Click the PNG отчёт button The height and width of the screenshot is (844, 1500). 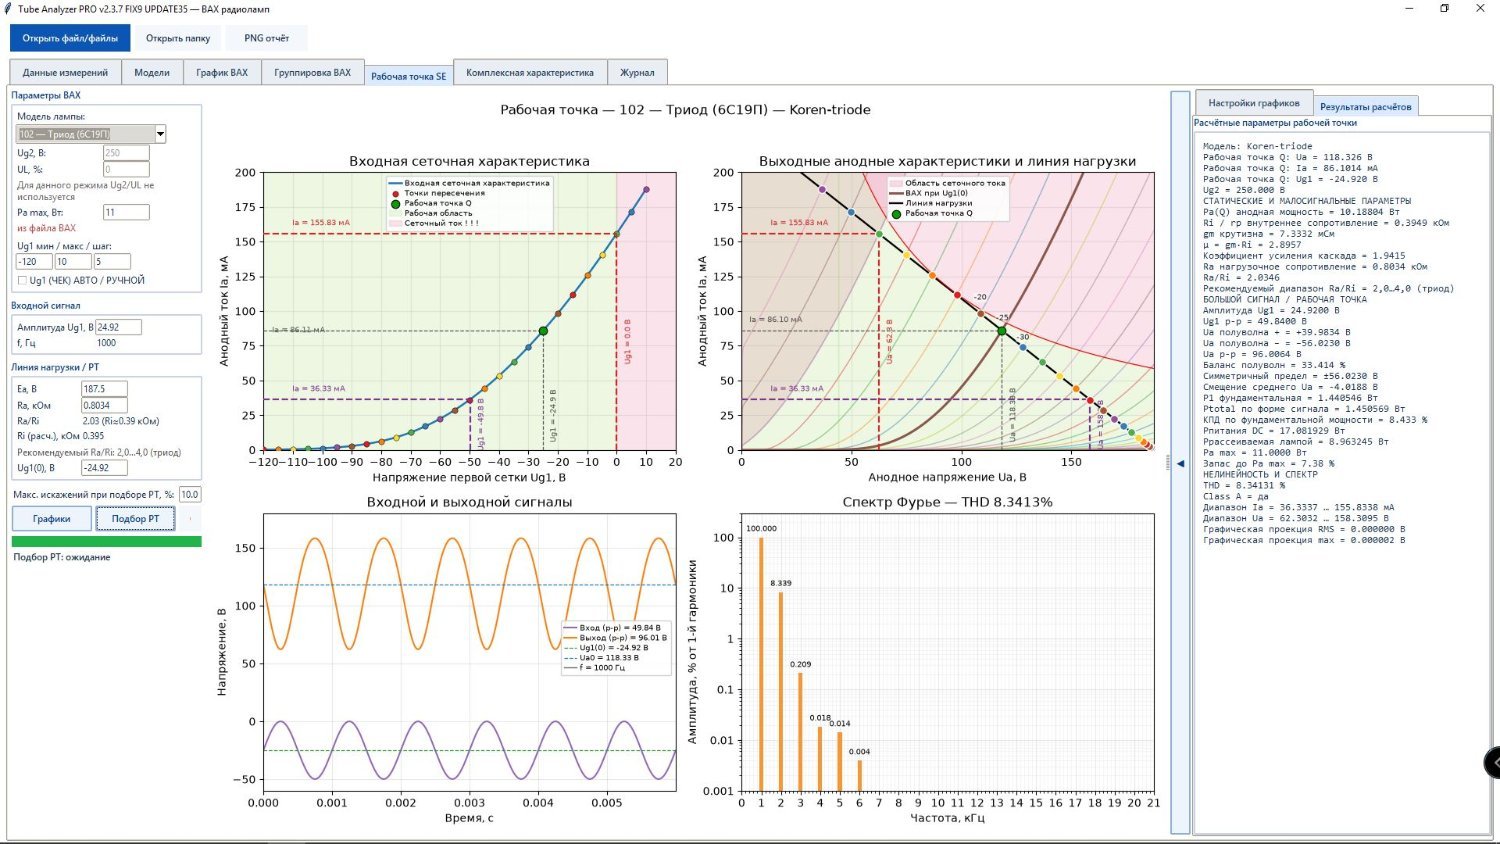pyautogui.click(x=267, y=38)
